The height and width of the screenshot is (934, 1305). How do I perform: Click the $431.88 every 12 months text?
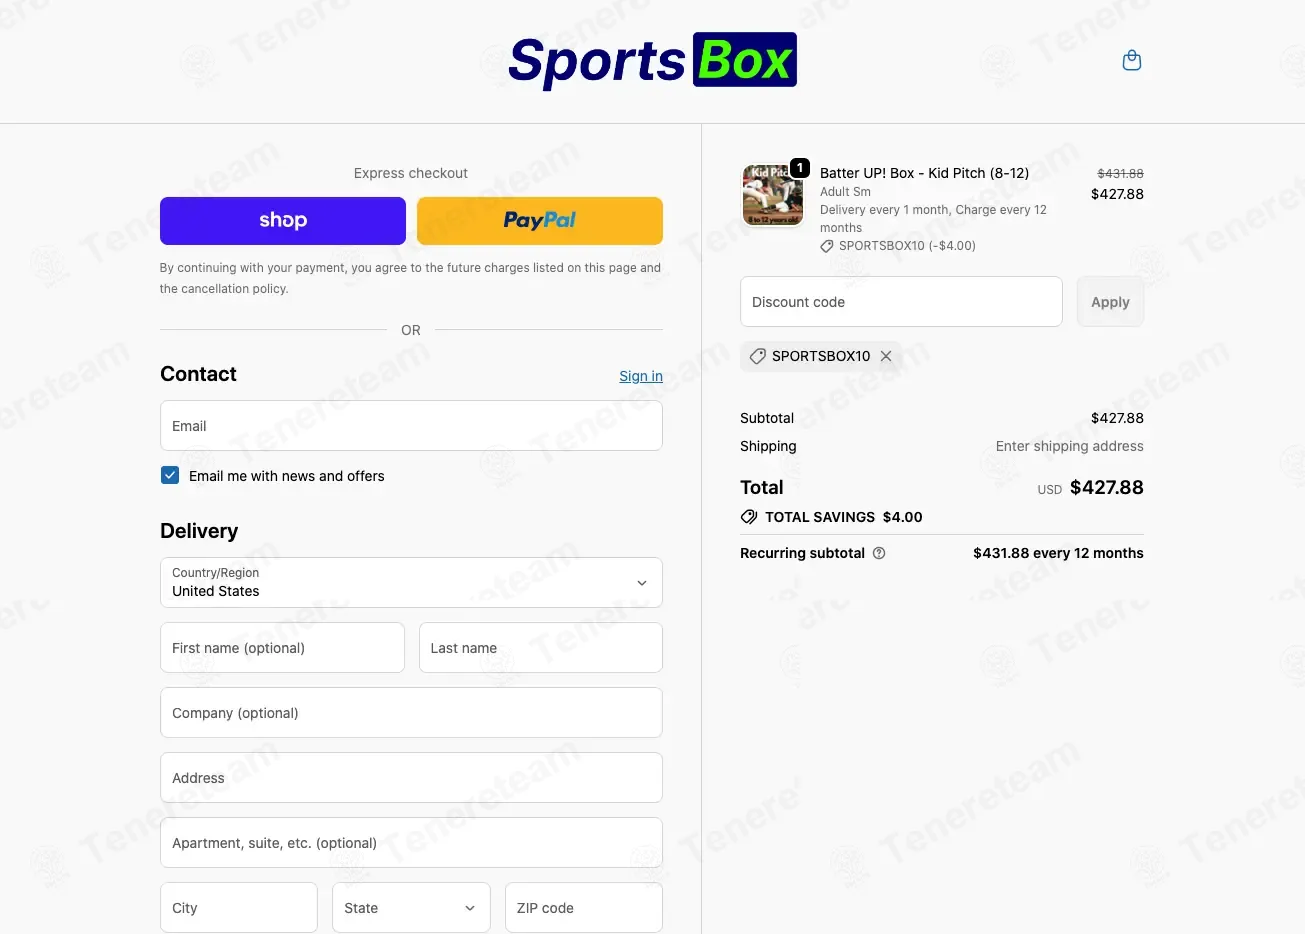coord(1058,553)
